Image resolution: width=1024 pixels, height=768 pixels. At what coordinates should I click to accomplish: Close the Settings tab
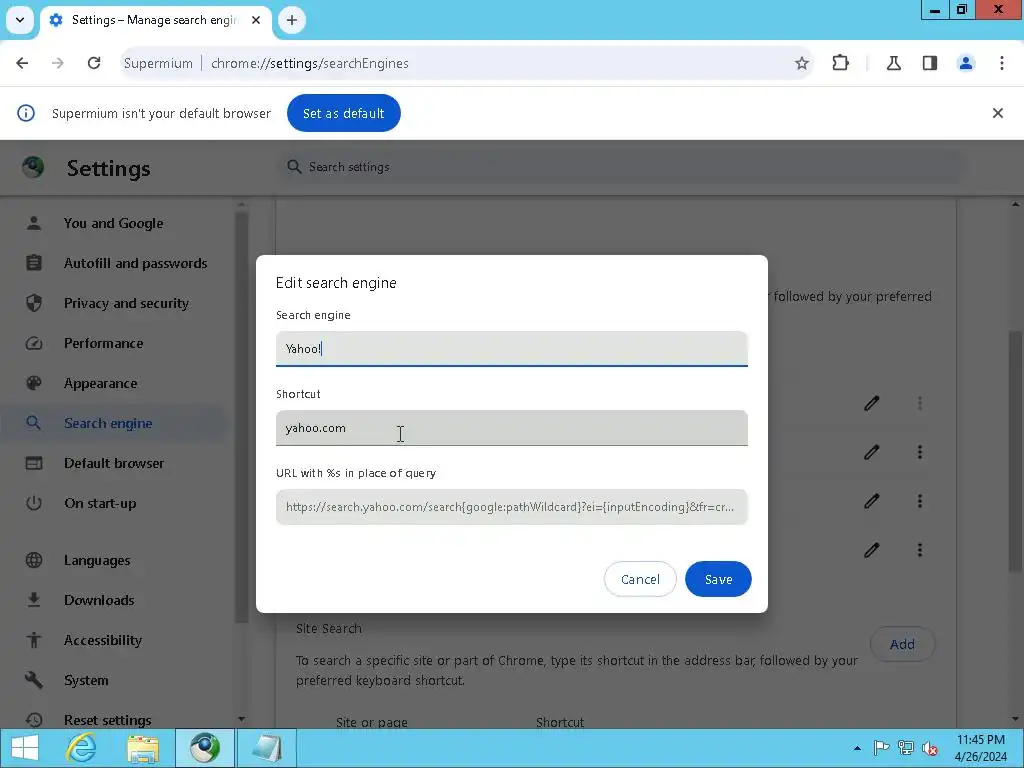click(256, 20)
